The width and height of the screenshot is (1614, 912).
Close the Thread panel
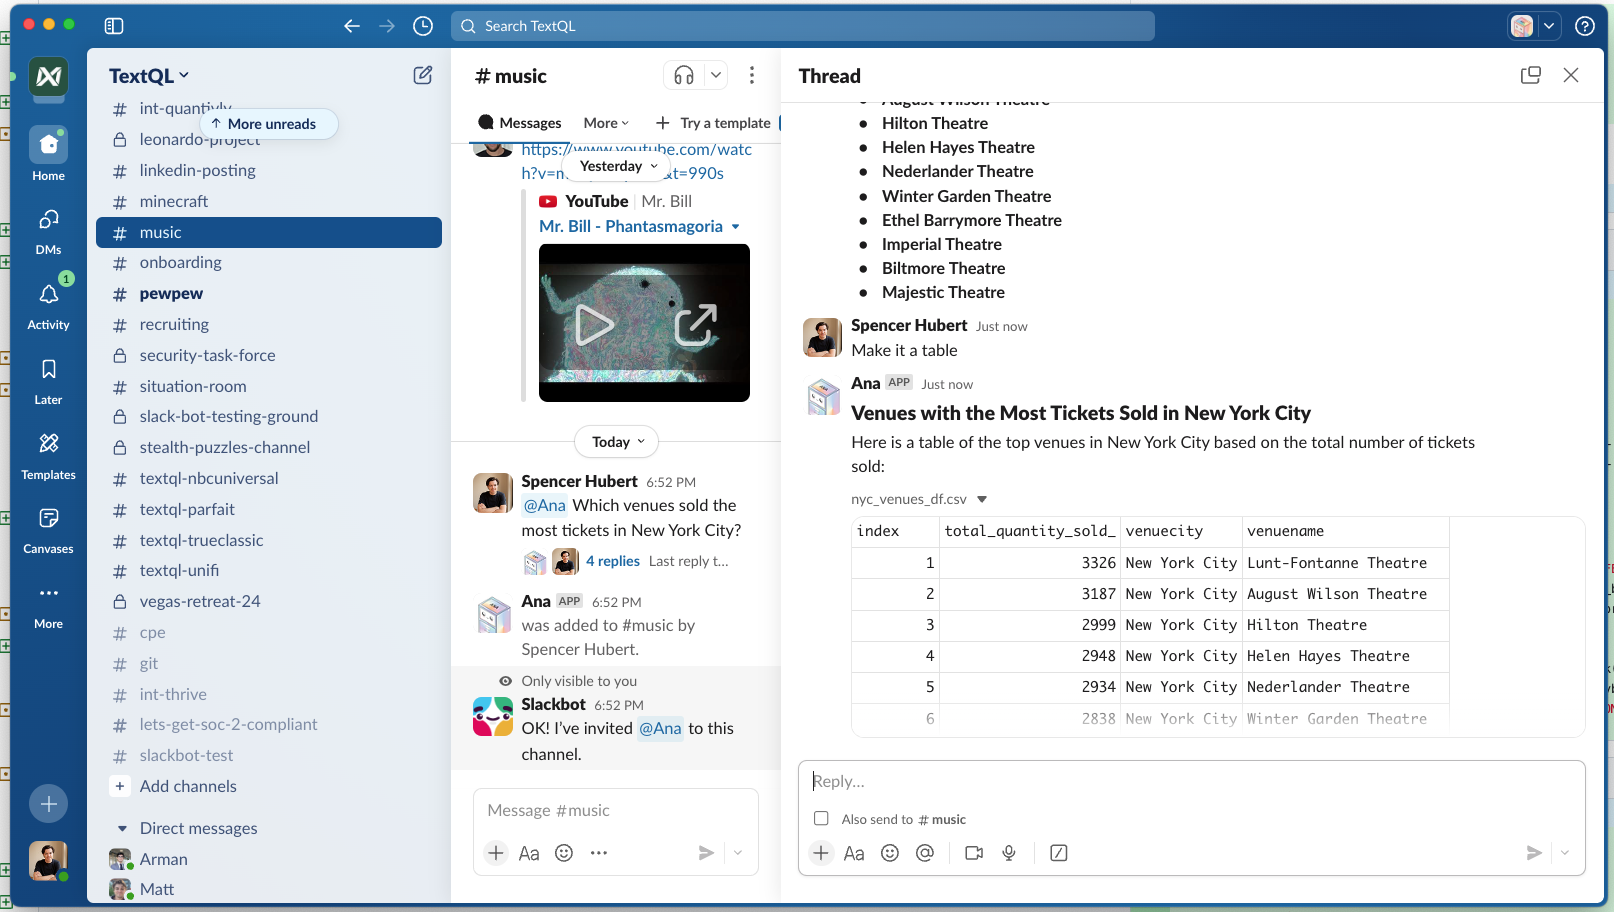1571,75
